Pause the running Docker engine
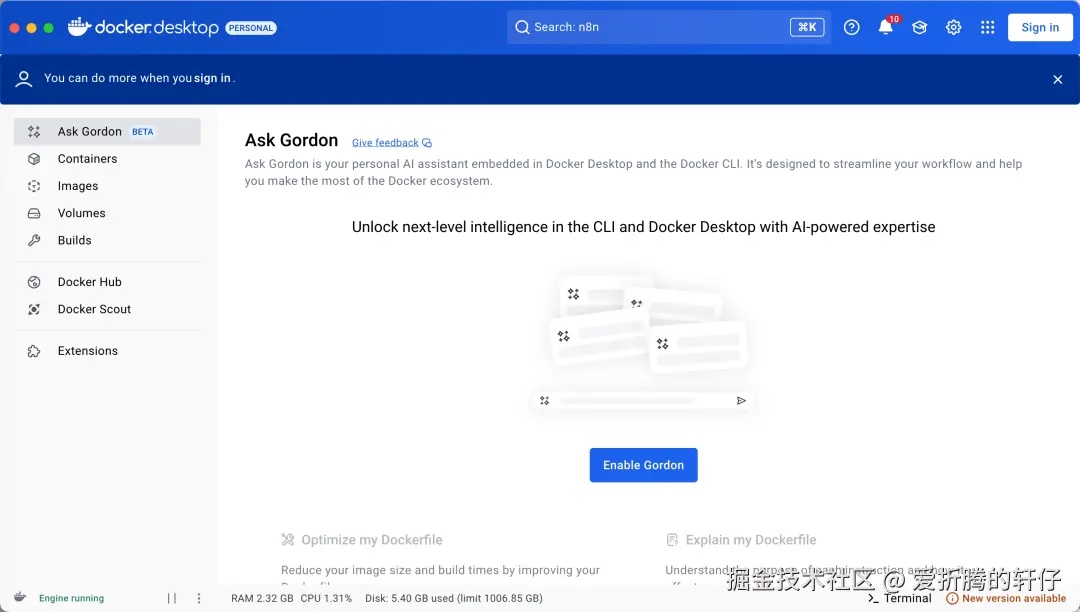Image resolution: width=1080 pixels, height=612 pixels. coord(171,598)
